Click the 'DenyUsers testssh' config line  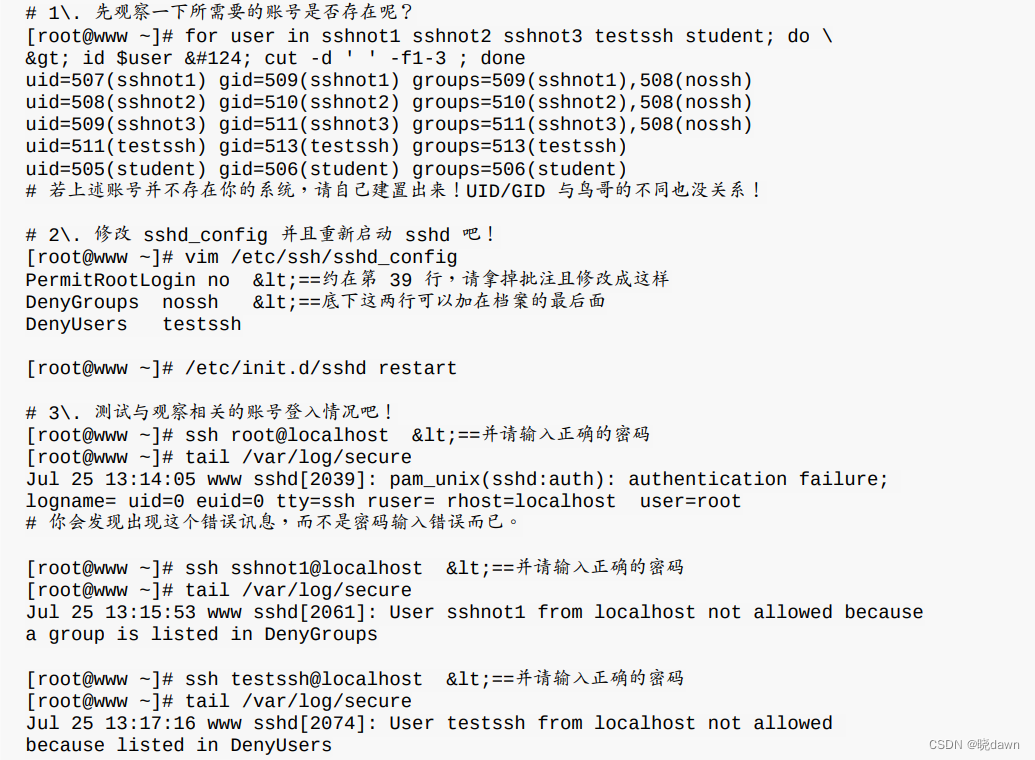(133, 324)
